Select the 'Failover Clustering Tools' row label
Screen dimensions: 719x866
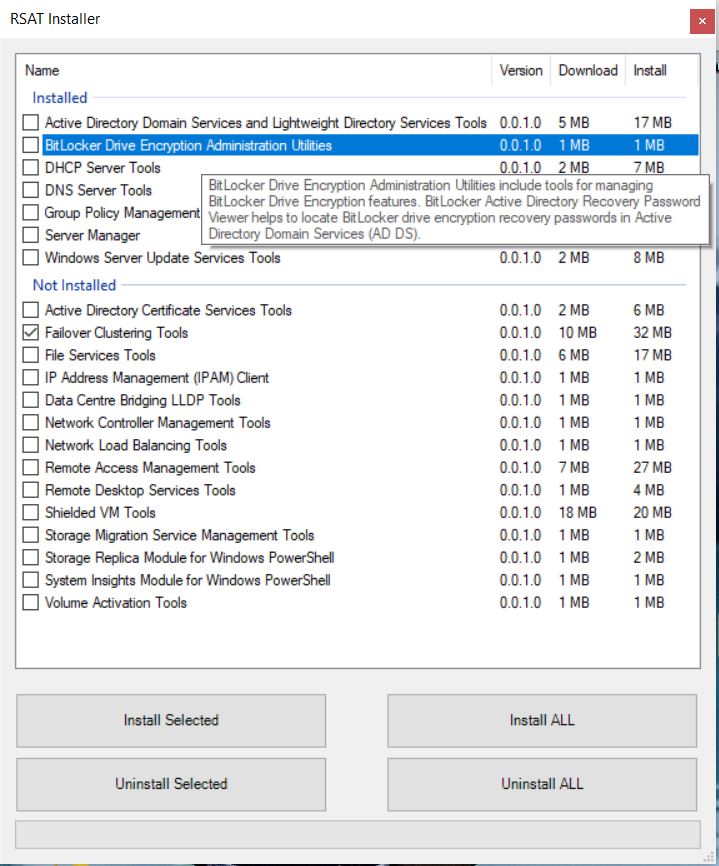pos(117,332)
